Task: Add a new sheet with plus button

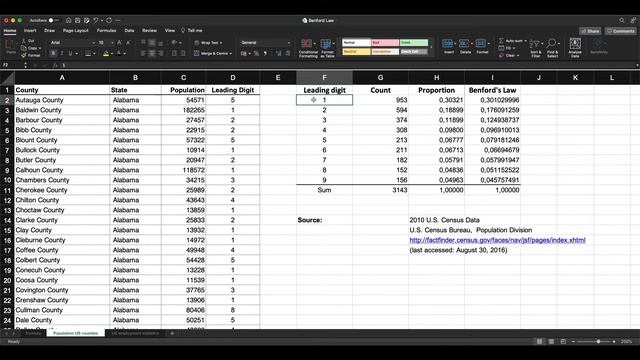Action: pos(172,333)
